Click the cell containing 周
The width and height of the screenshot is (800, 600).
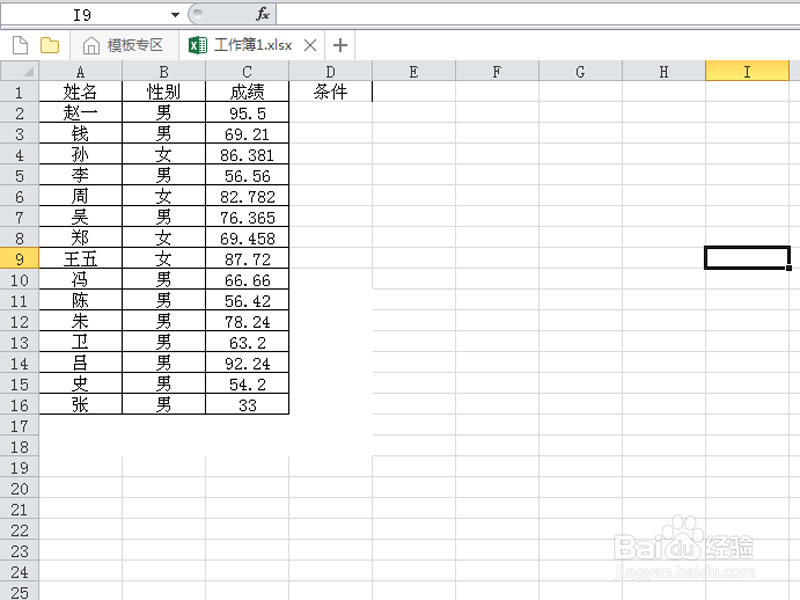click(81, 196)
